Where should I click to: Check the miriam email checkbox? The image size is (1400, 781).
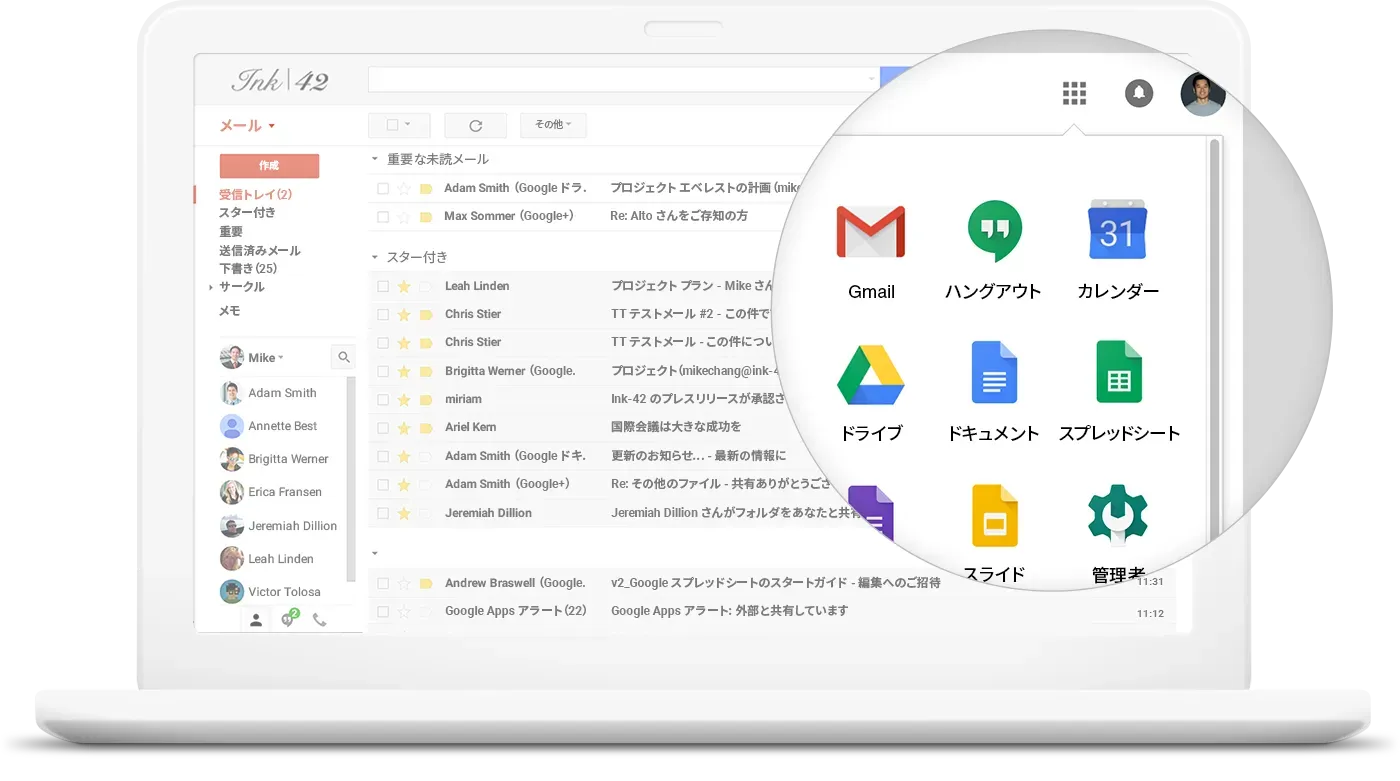383,399
